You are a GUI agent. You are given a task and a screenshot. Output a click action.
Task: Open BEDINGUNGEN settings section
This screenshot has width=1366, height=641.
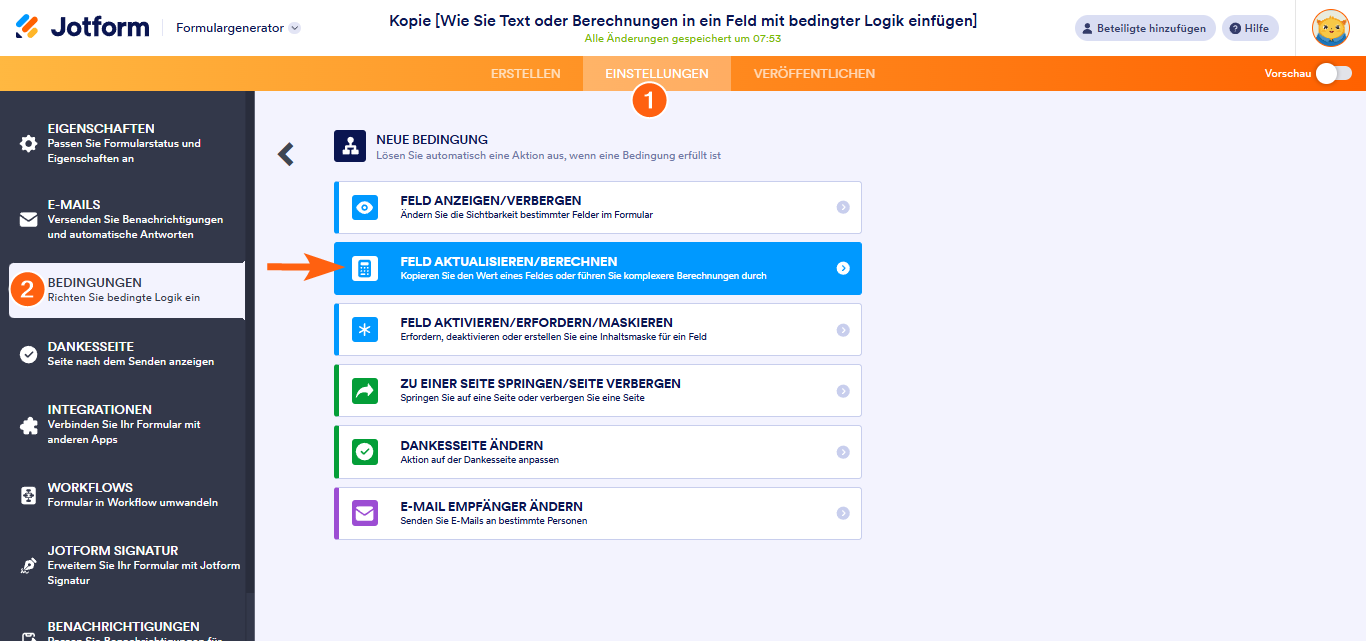(x=127, y=290)
